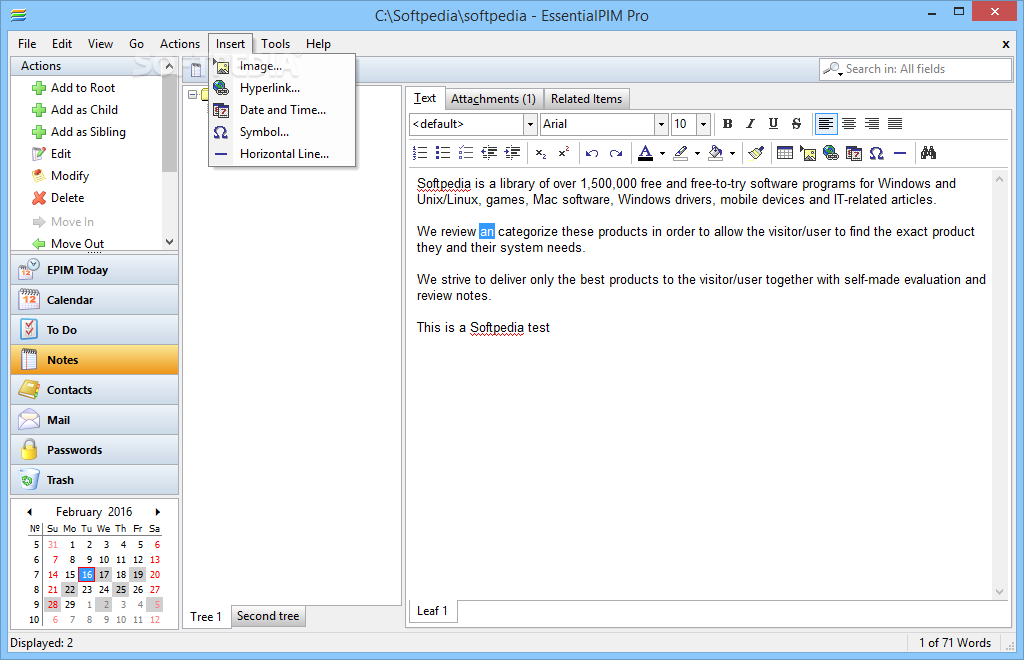The height and width of the screenshot is (660, 1024).
Task: Apply subscript formatting
Action: (x=541, y=153)
